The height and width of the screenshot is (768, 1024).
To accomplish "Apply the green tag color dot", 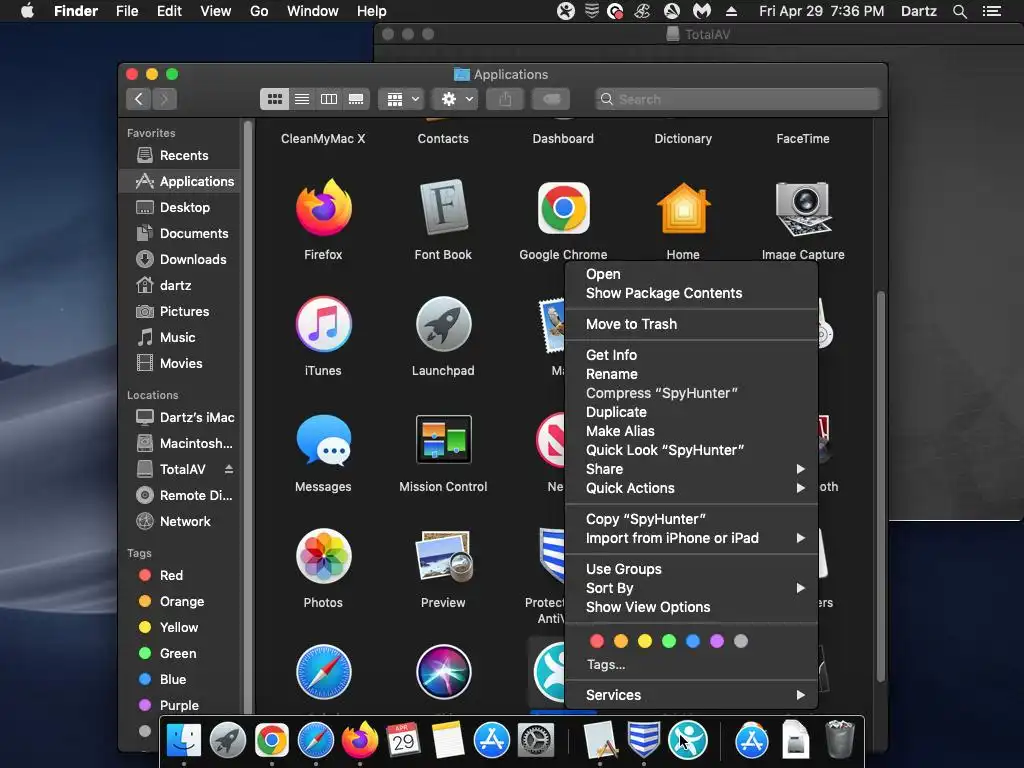I will point(669,641).
